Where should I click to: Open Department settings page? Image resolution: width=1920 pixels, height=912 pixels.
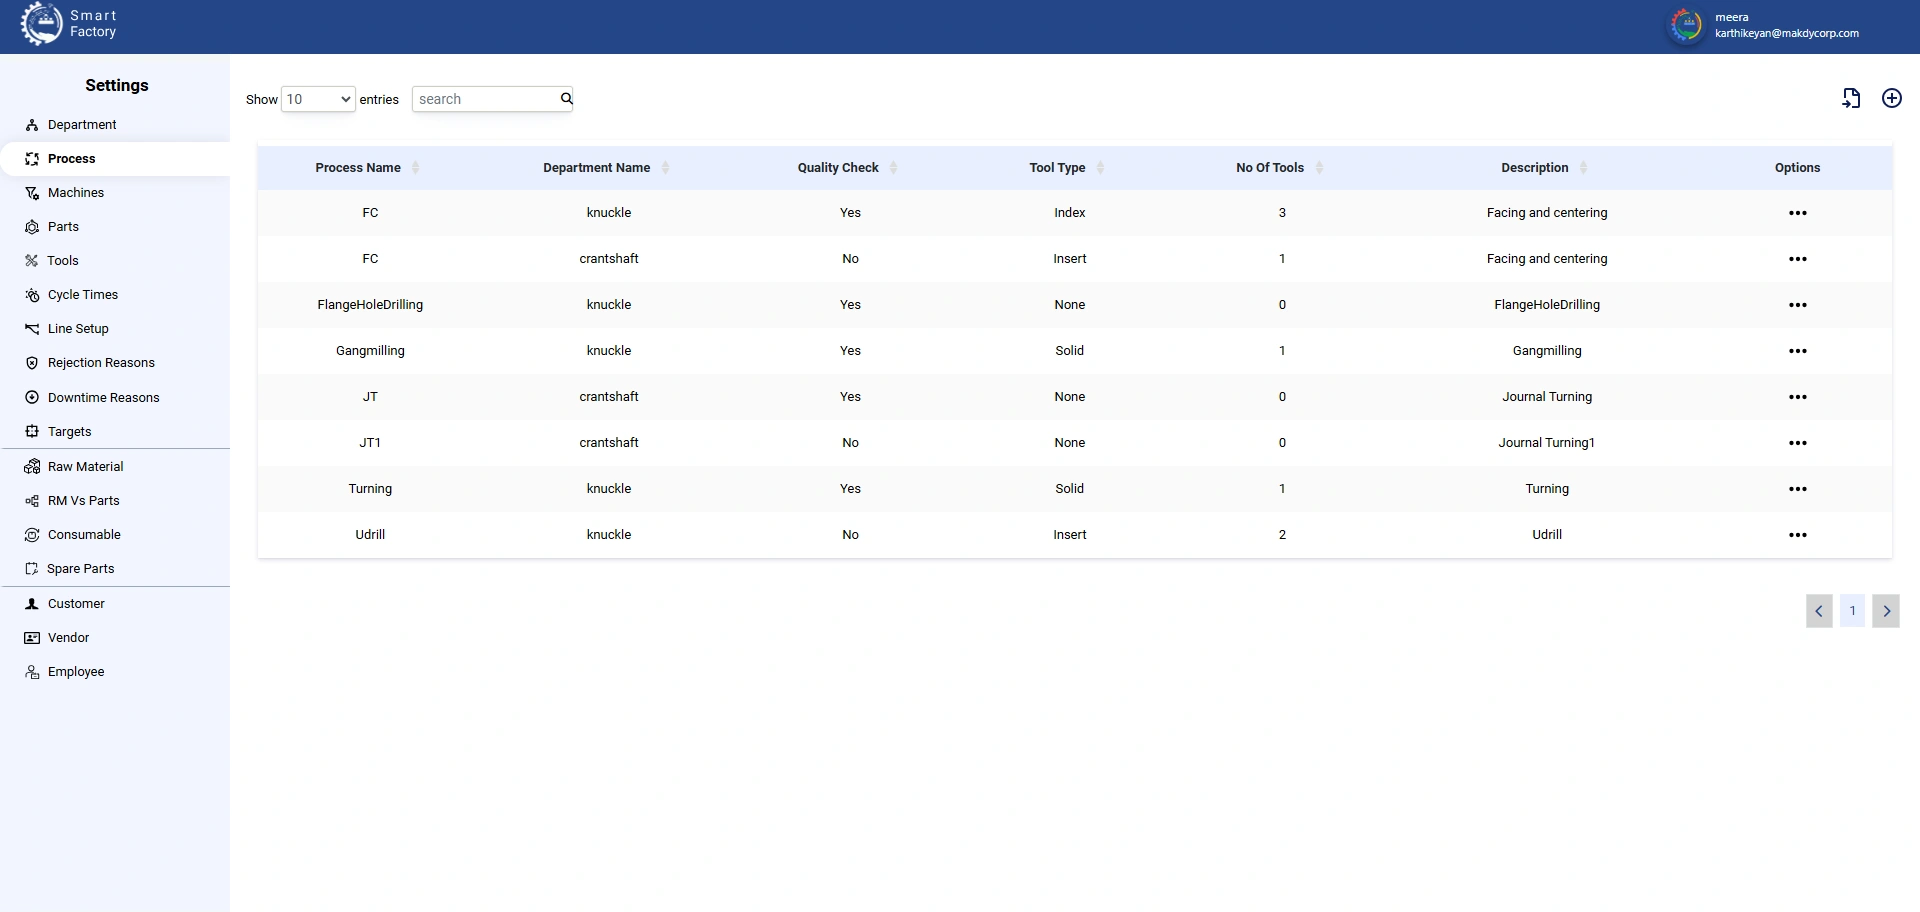82,125
